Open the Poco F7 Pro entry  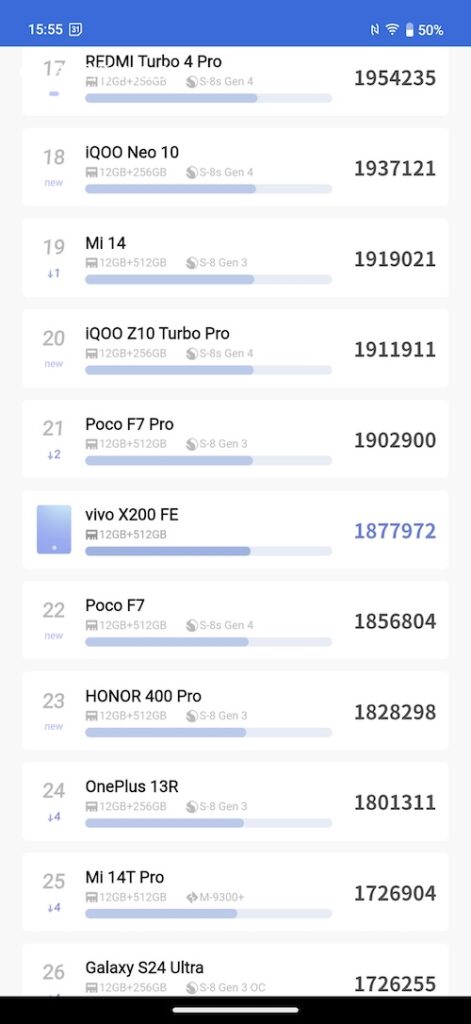pyautogui.click(x=235, y=439)
